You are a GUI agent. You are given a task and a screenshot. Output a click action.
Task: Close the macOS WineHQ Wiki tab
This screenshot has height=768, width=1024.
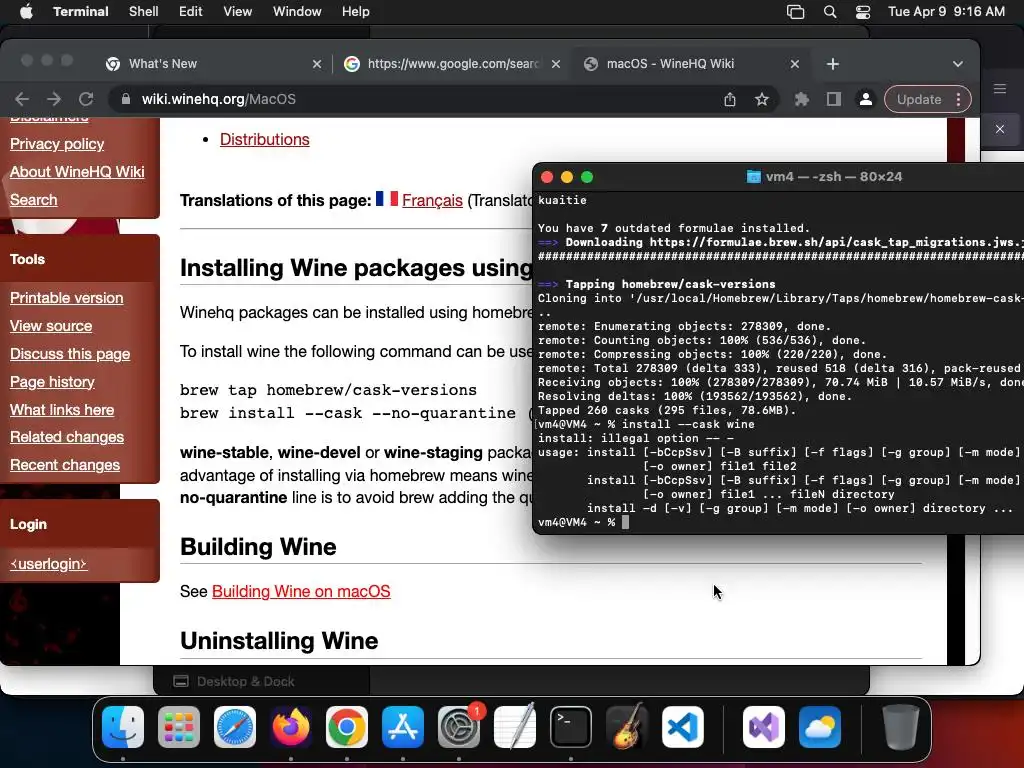pyautogui.click(x=795, y=64)
